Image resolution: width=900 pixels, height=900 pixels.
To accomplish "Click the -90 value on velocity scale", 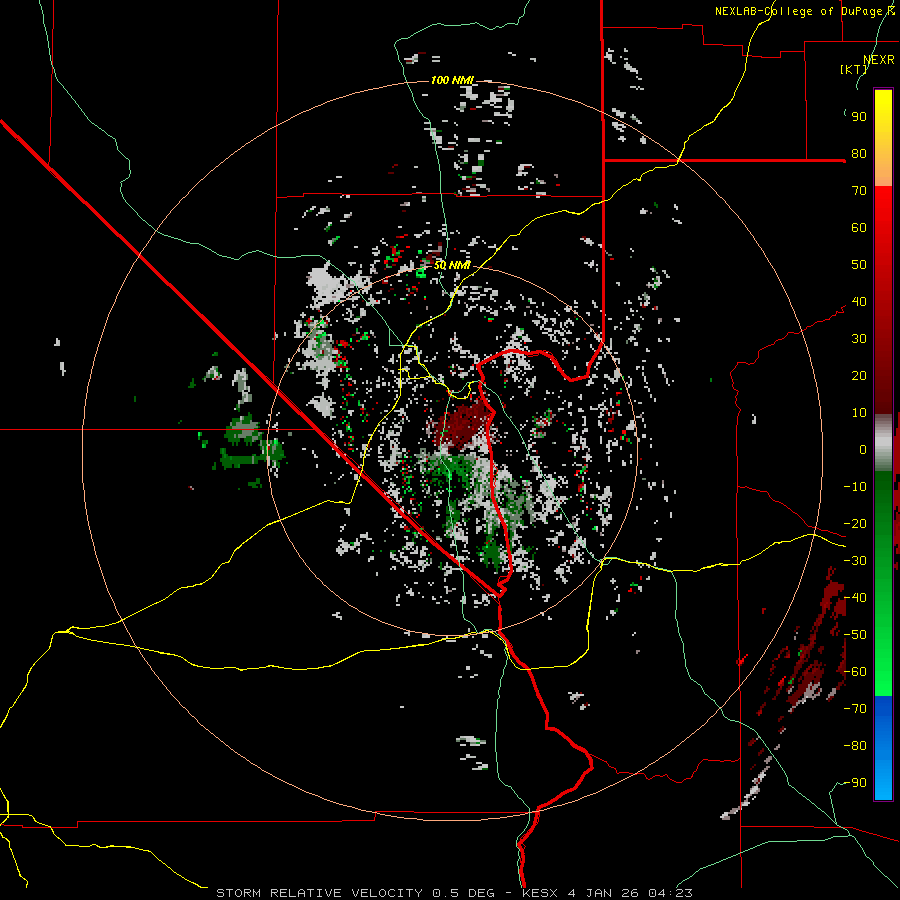I will pos(855,783).
